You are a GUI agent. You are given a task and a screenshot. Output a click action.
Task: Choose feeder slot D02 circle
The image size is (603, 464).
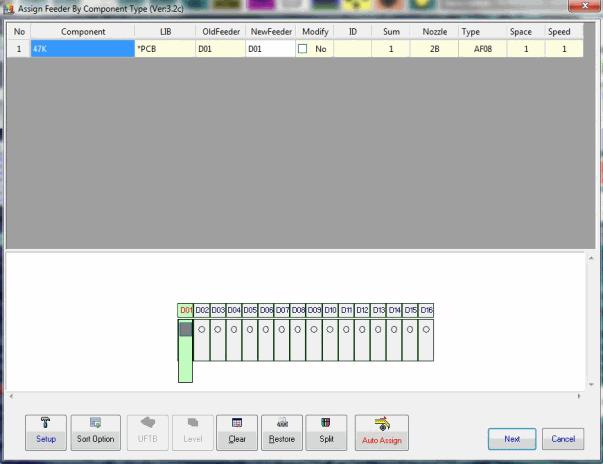click(201, 328)
